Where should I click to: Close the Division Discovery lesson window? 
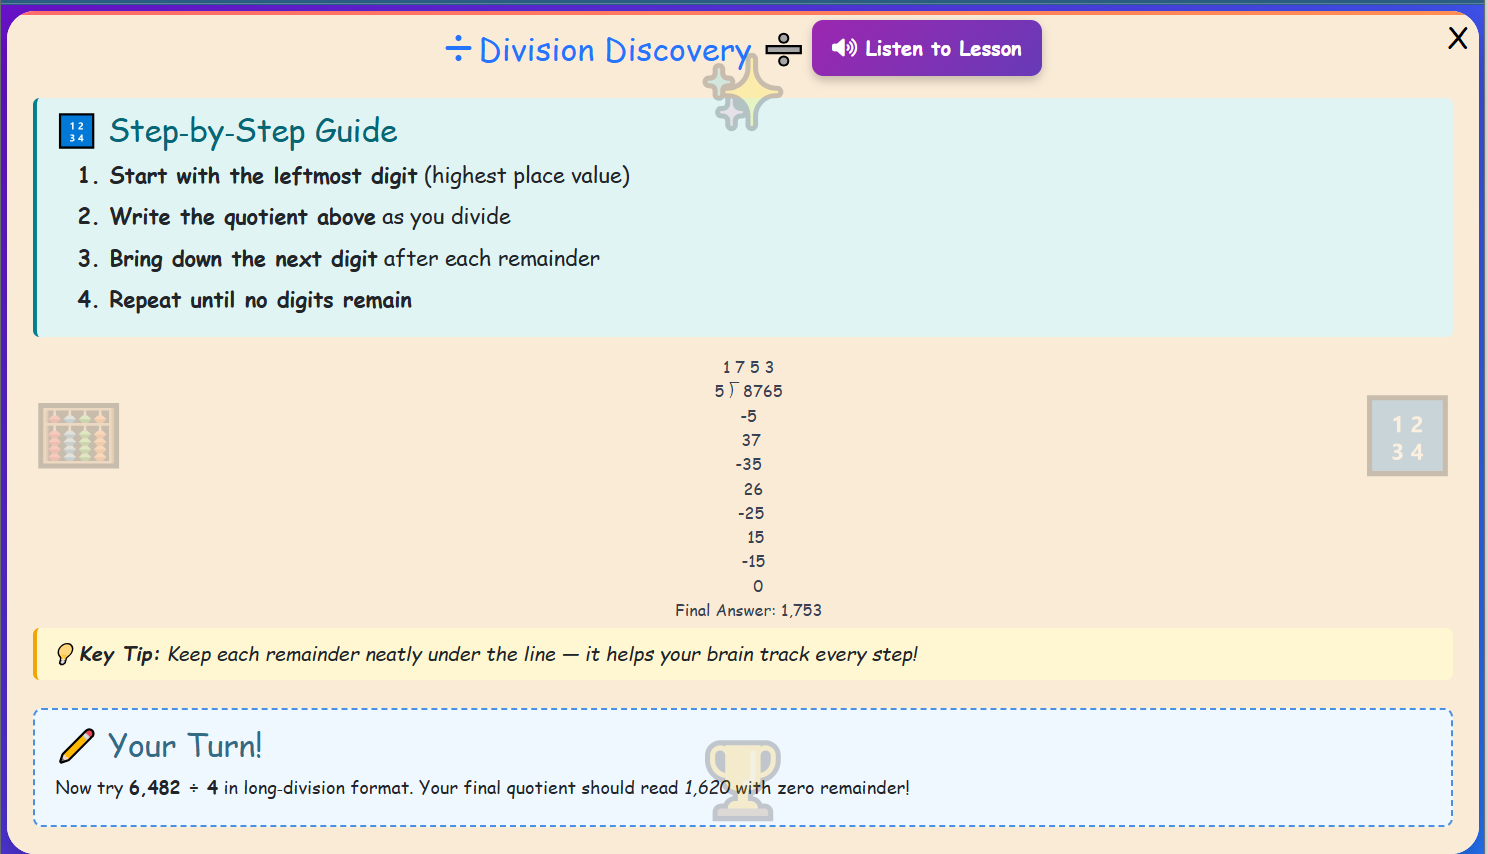1458,38
